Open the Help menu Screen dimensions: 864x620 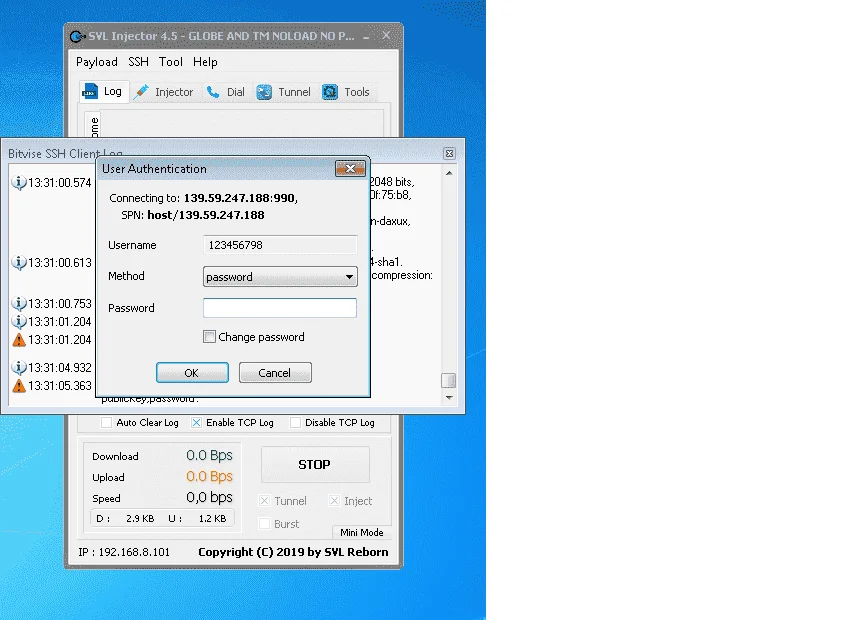tap(205, 62)
